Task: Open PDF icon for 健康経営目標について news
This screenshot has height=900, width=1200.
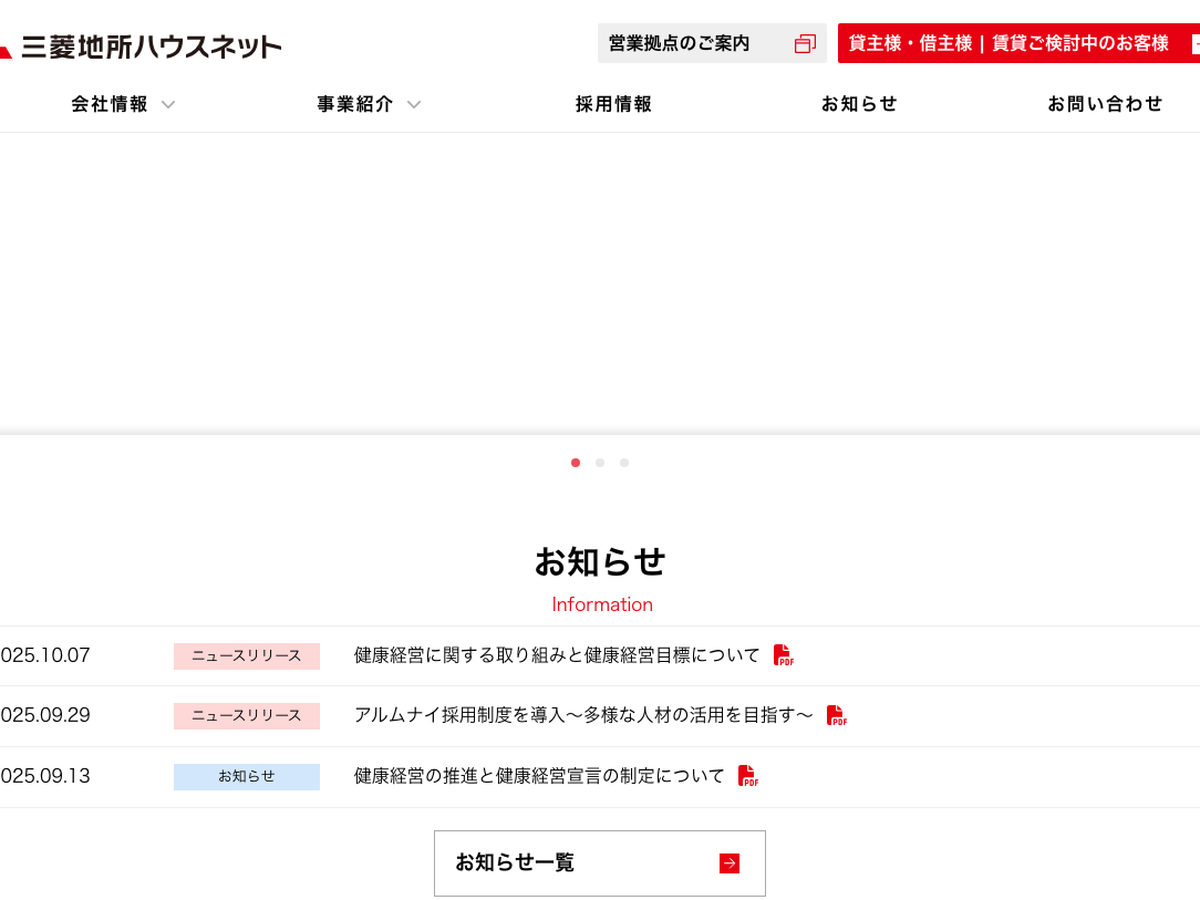Action: point(783,656)
